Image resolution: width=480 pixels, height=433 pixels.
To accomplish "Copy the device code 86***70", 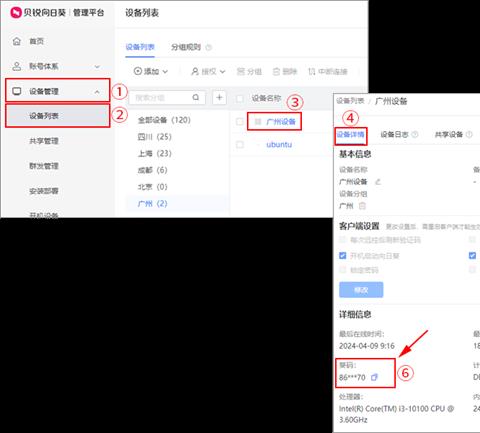I will 374,377.
